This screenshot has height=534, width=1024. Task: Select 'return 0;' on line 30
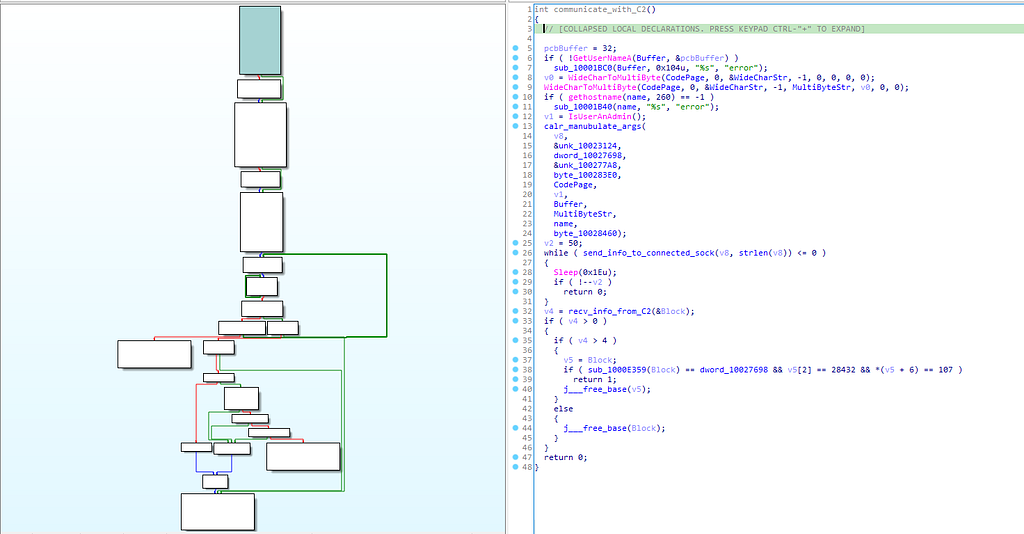click(x=584, y=292)
